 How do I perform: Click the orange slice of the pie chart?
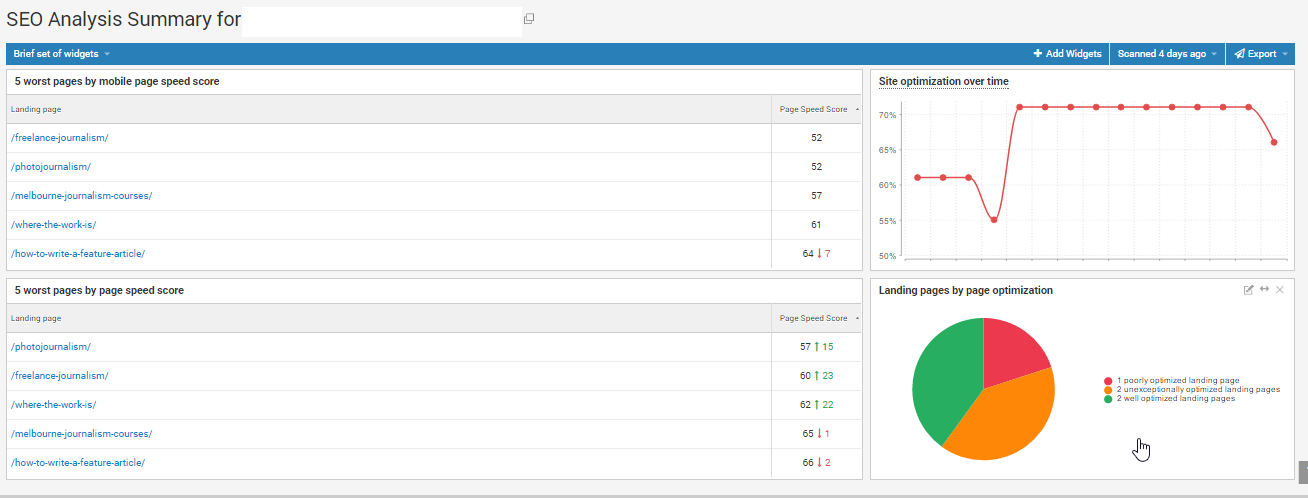(x=1005, y=420)
